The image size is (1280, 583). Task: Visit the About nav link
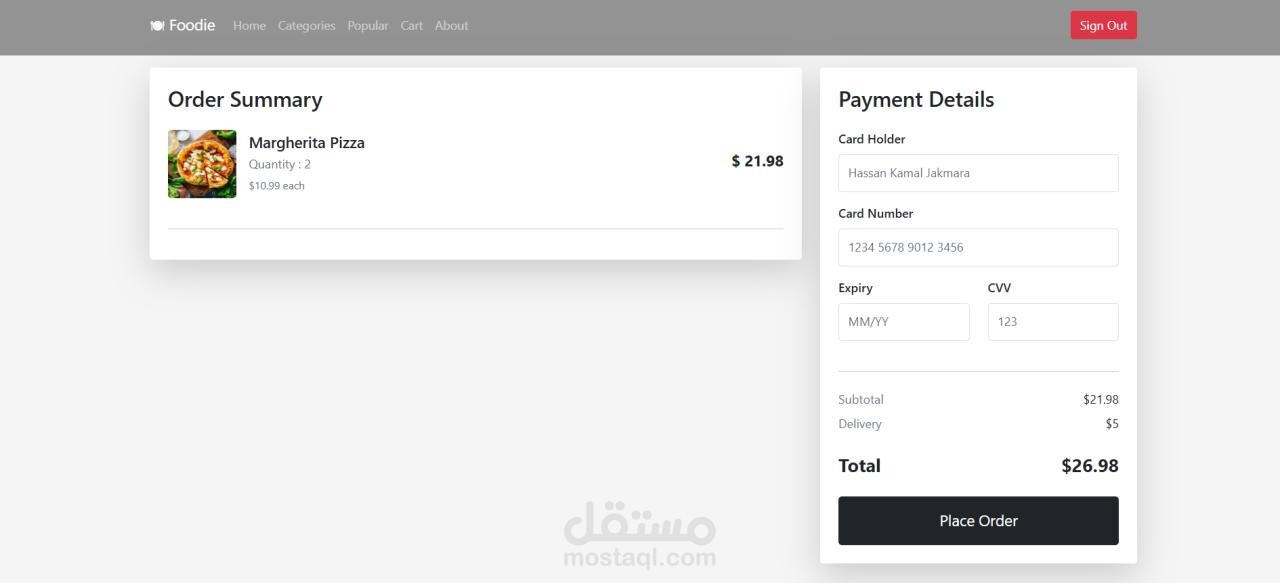451,26
